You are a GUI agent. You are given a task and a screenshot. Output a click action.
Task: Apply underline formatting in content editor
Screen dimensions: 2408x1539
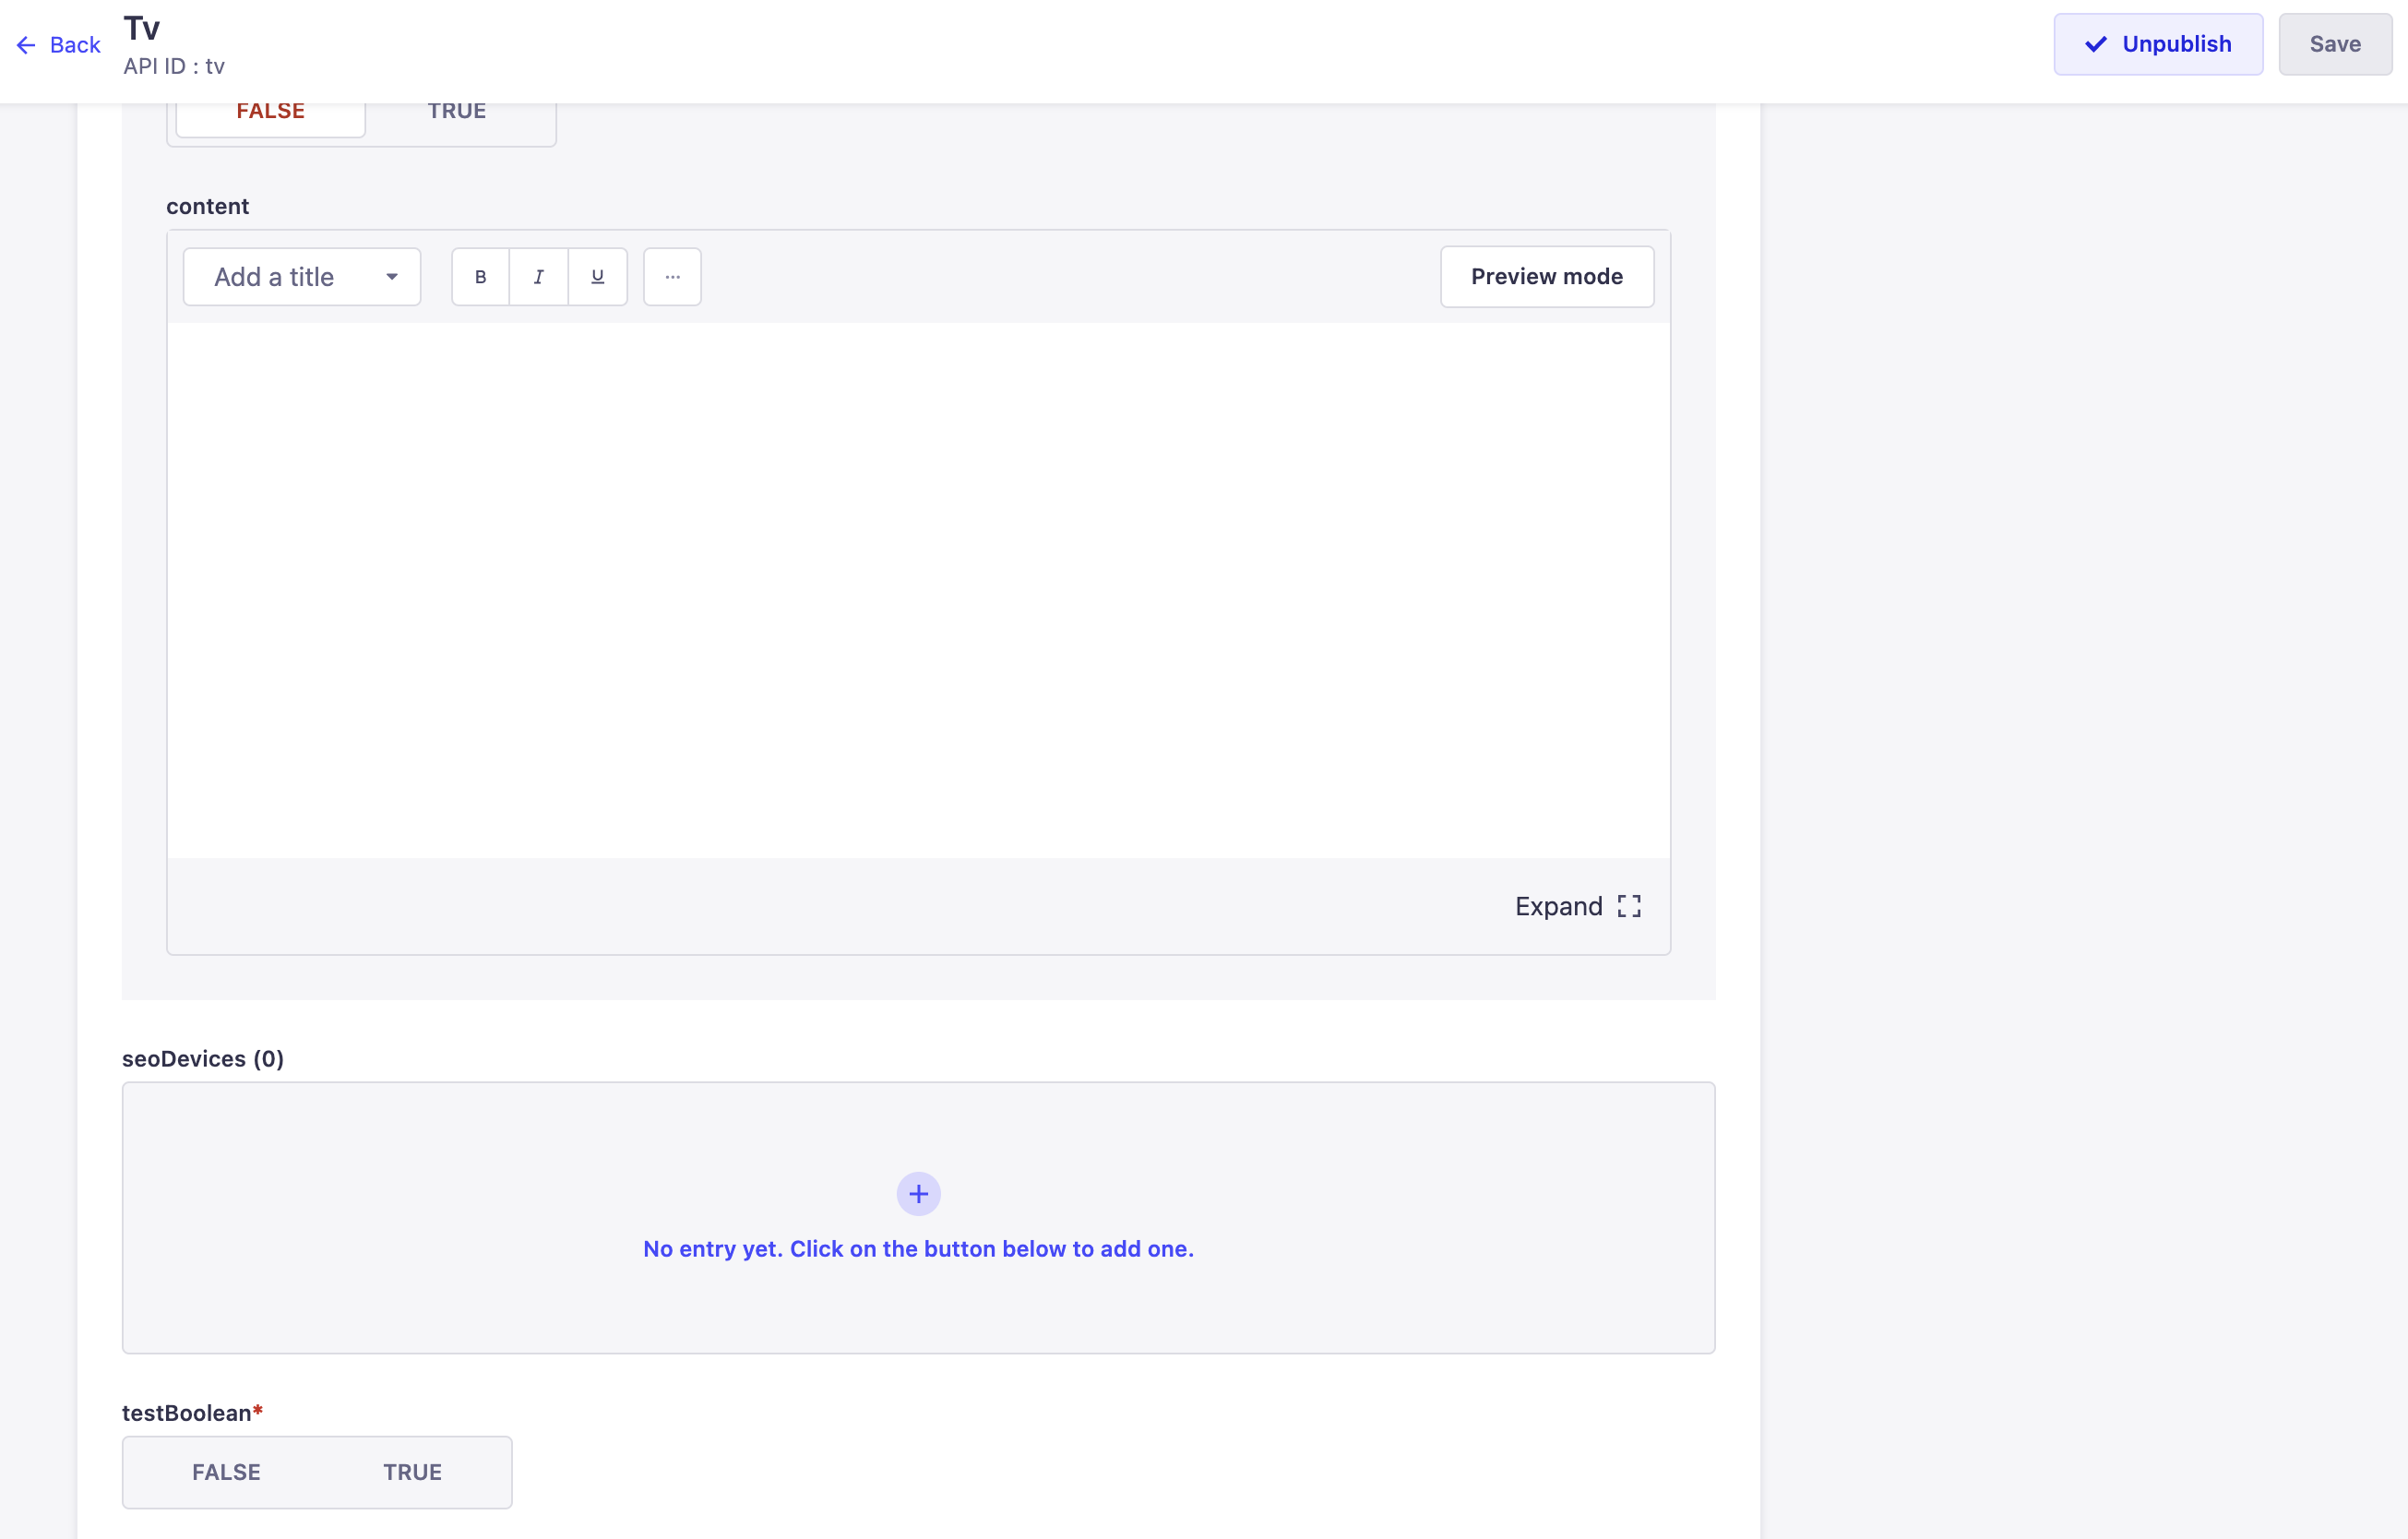(598, 277)
